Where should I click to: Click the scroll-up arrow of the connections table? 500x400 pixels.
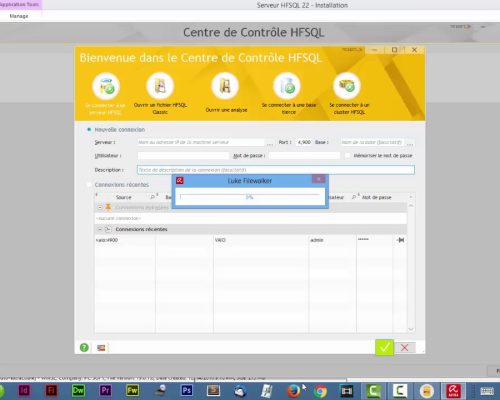tap(411, 205)
